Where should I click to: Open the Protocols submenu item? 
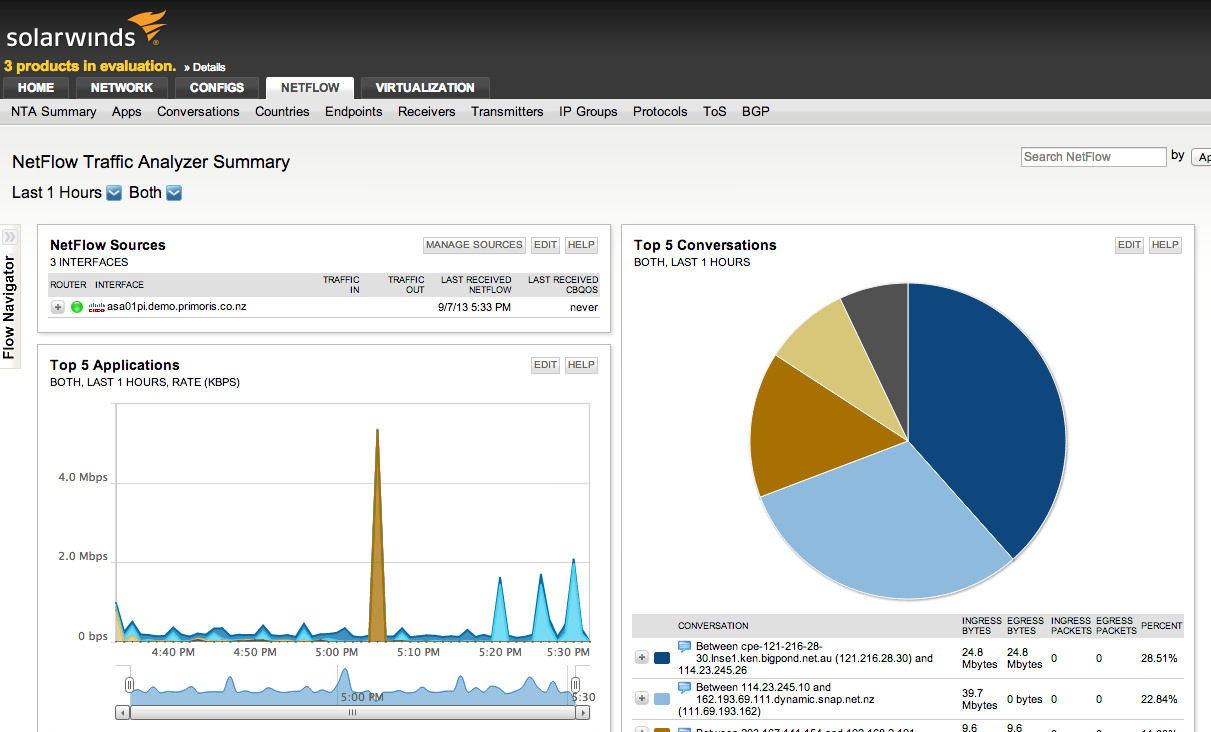click(x=660, y=112)
